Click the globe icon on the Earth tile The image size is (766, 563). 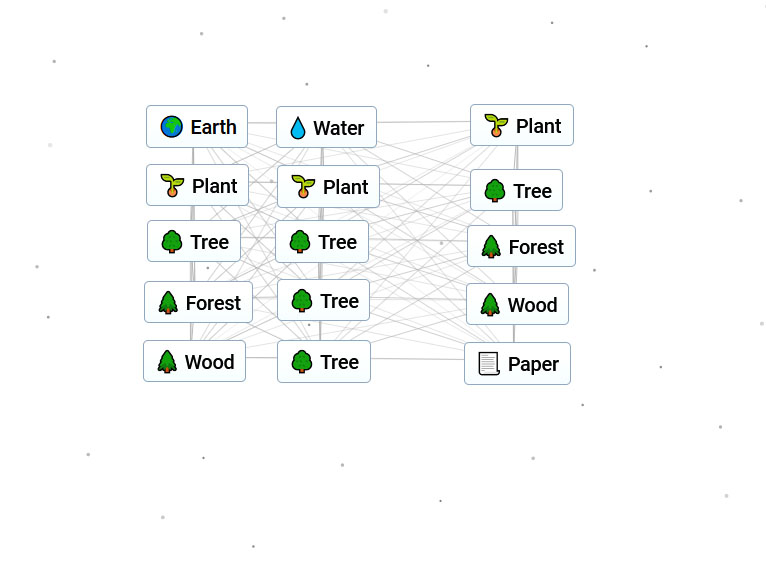[x=172, y=127]
